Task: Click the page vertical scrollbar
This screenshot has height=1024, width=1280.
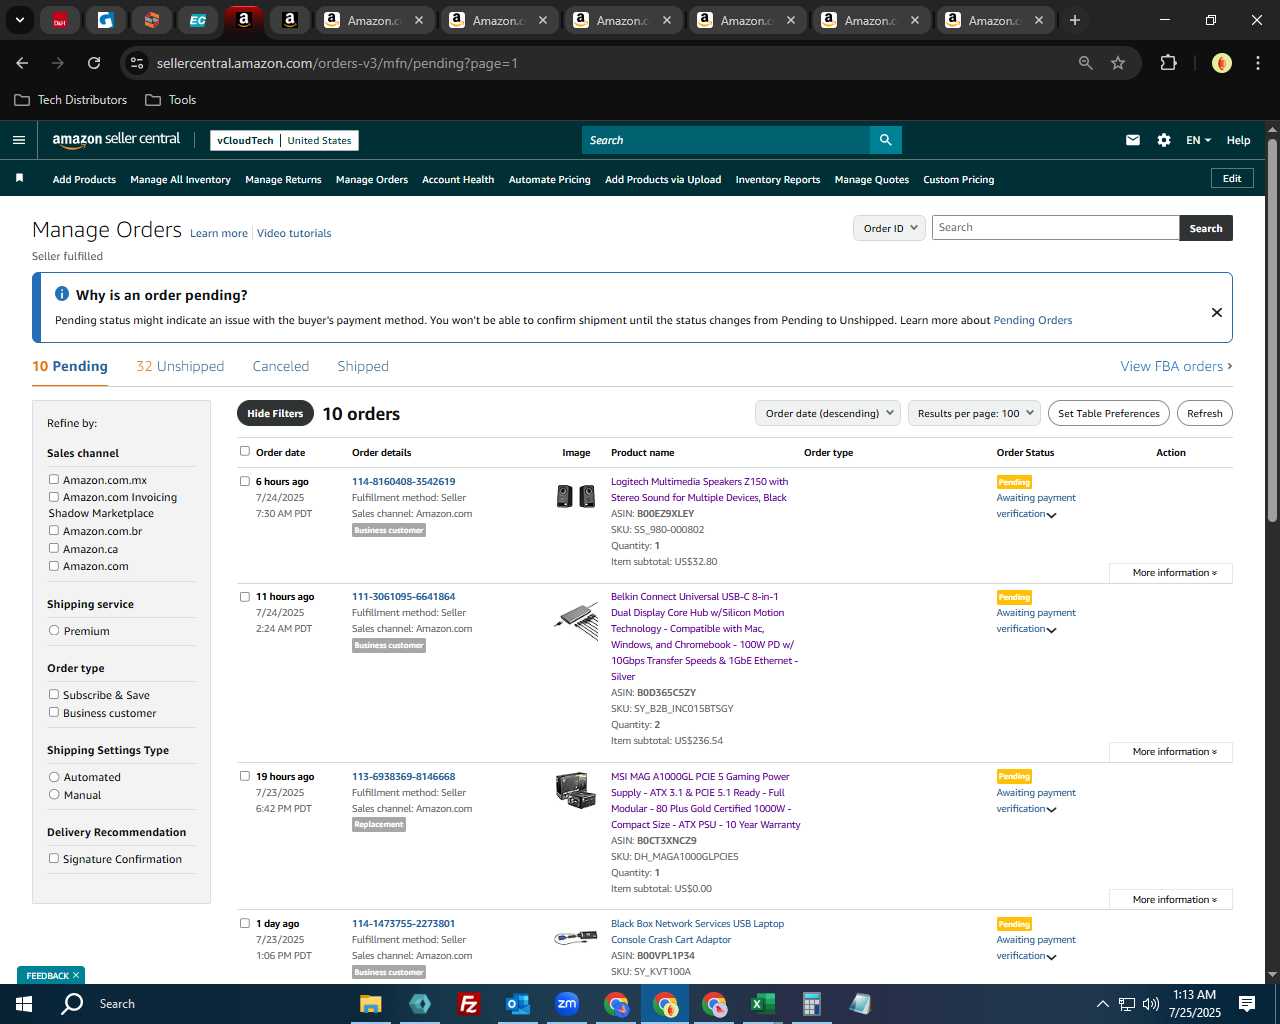Action: click(x=1272, y=330)
